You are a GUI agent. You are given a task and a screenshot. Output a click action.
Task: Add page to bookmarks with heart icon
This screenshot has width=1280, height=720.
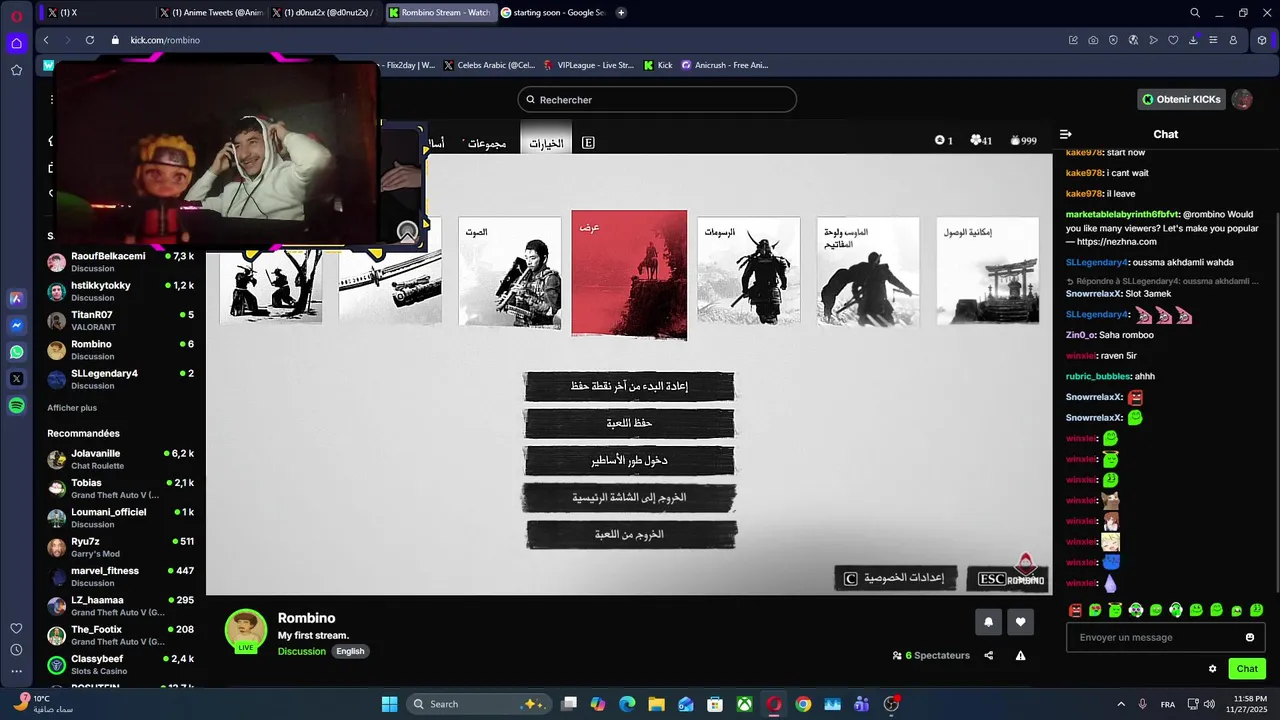point(1173,40)
